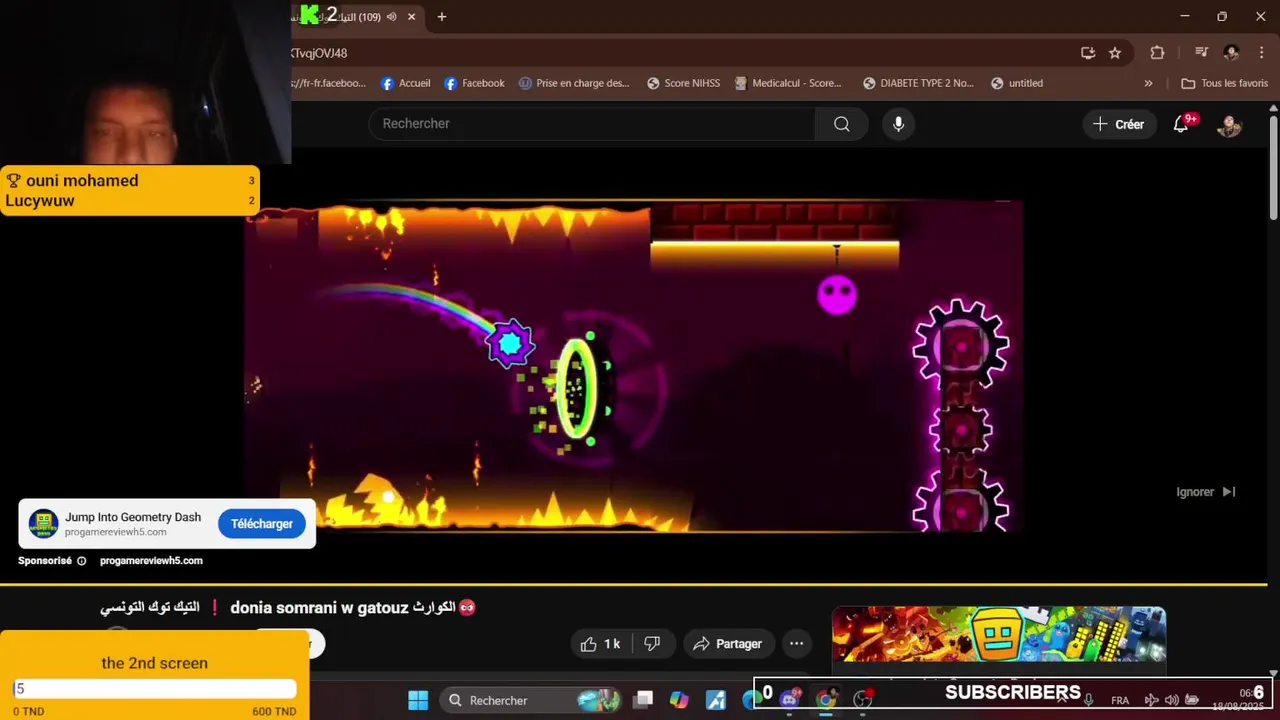The width and height of the screenshot is (1280, 720).
Task: Open a new browser tab
Action: pos(442,17)
